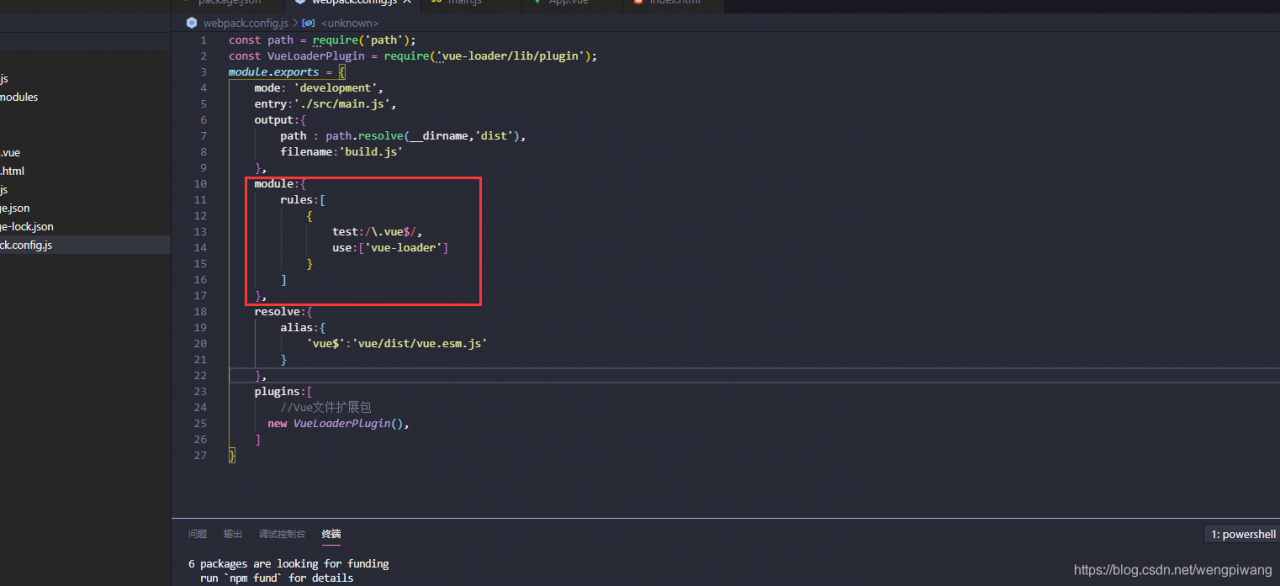
Task: Click the 'vue-loader' string on line 14
Action: click(403, 248)
